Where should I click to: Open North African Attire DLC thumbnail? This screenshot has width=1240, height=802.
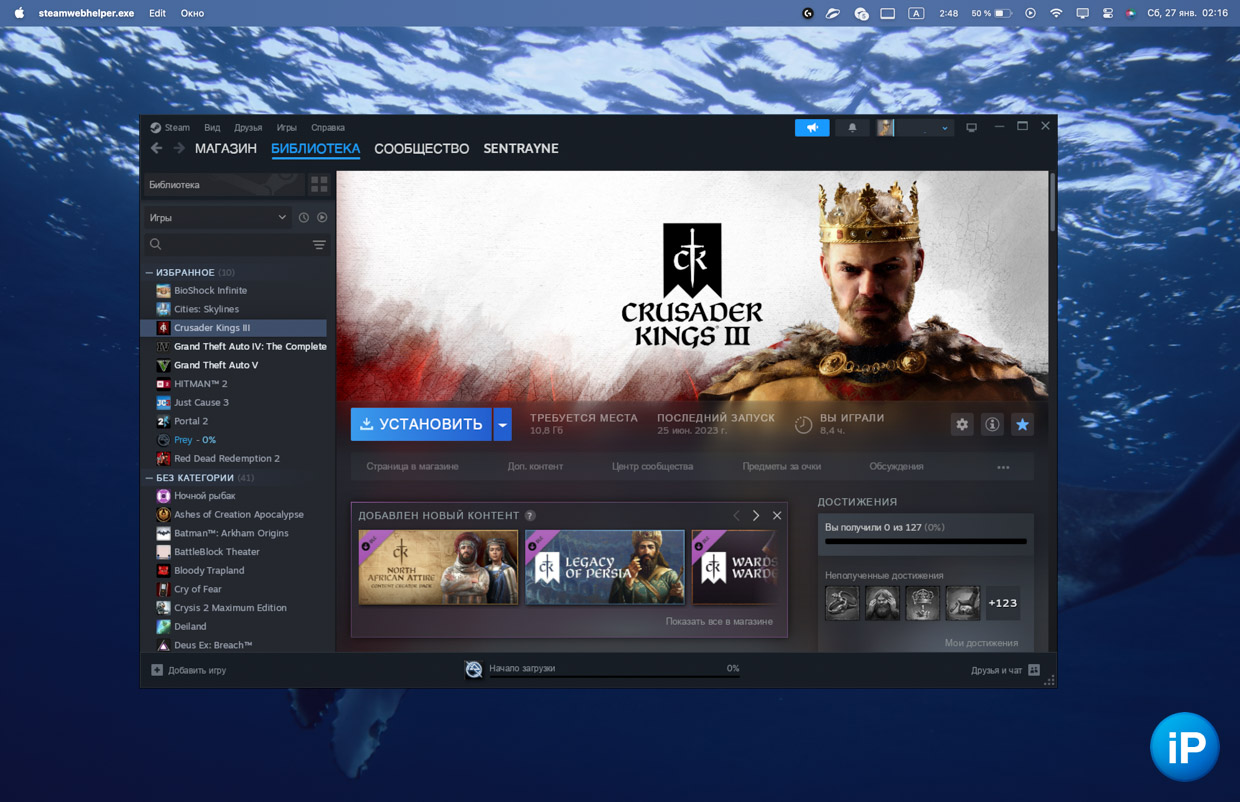point(438,567)
